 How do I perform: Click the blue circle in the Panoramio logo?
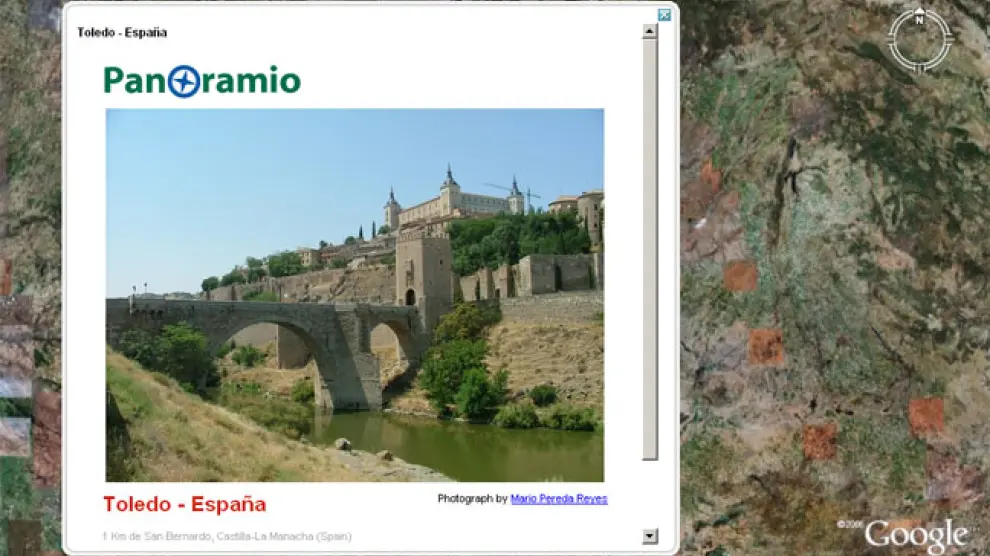pyautogui.click(x=183, y=81)
